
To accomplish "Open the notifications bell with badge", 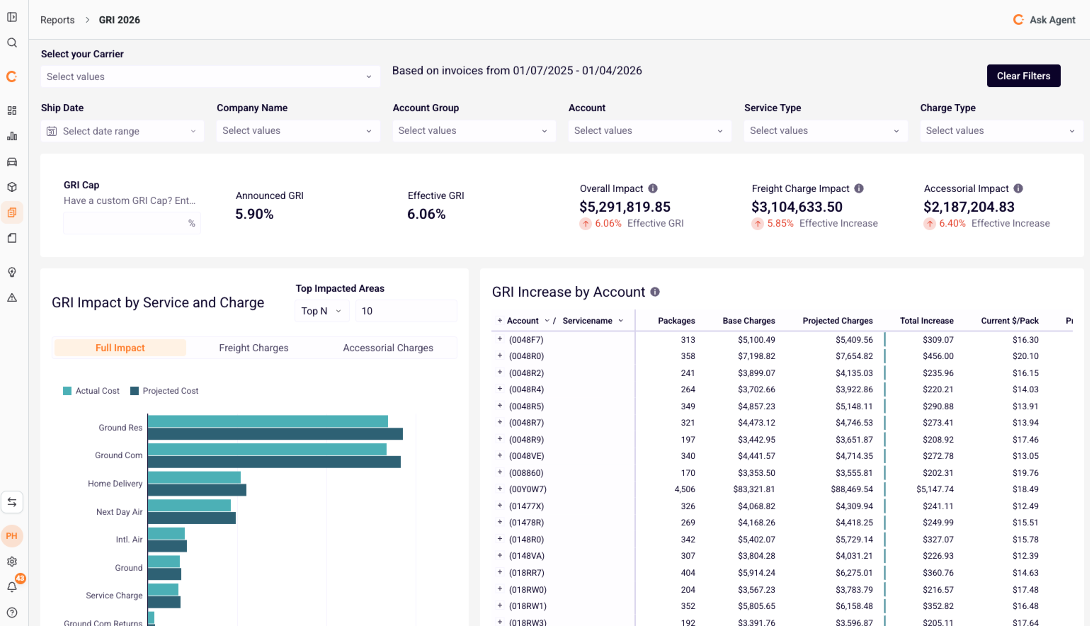I will point(11,587).
